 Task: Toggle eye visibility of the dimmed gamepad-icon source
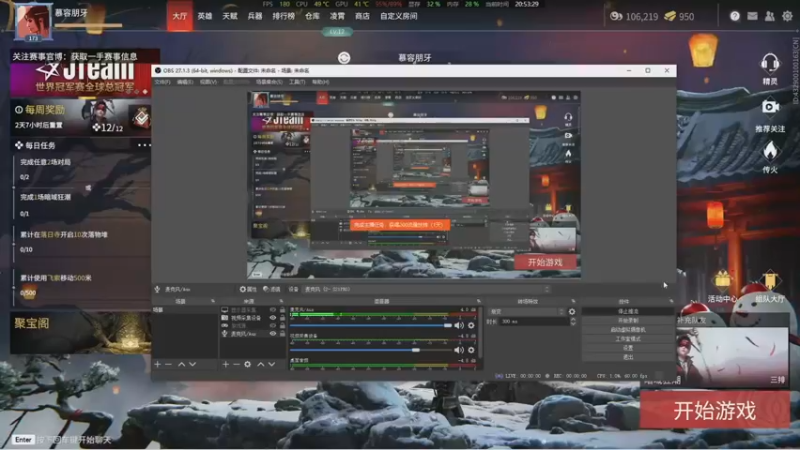(273, 326)
